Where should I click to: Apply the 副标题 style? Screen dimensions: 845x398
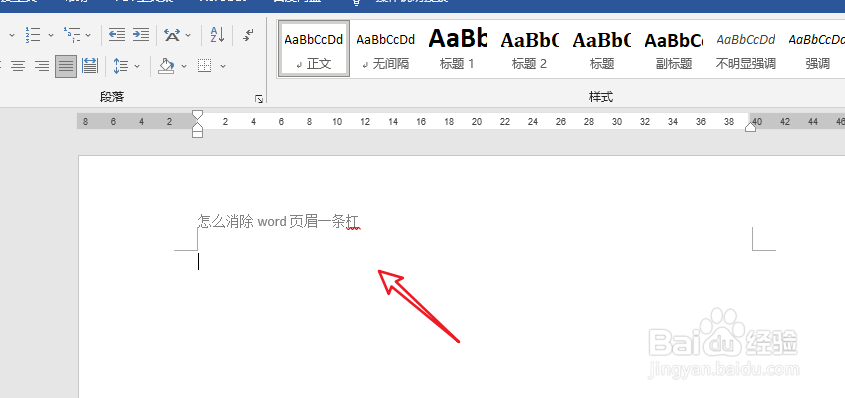pos(674,49)
